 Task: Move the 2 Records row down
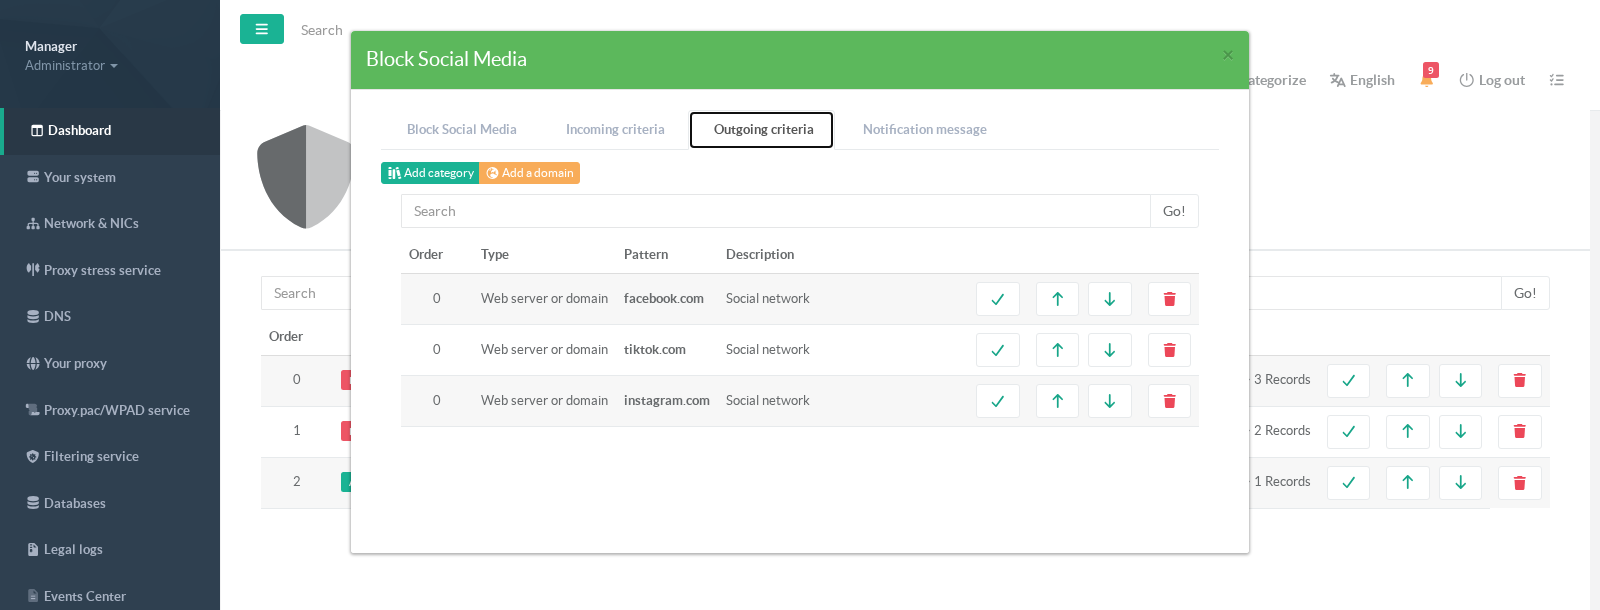click(1461, 431)
